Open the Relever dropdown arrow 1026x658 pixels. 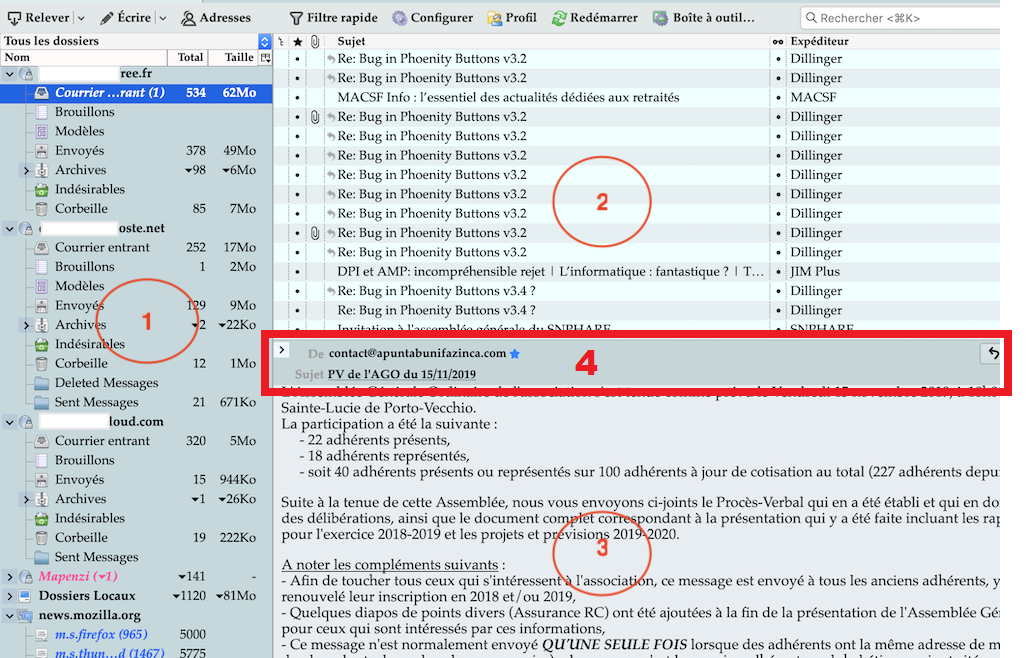tap(81, 18)
